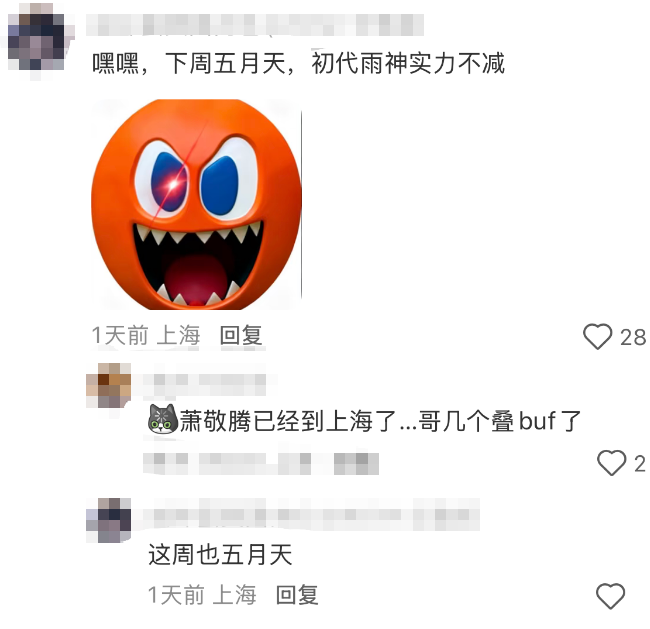Tap 1天前 上海 under the top comment

146,335
